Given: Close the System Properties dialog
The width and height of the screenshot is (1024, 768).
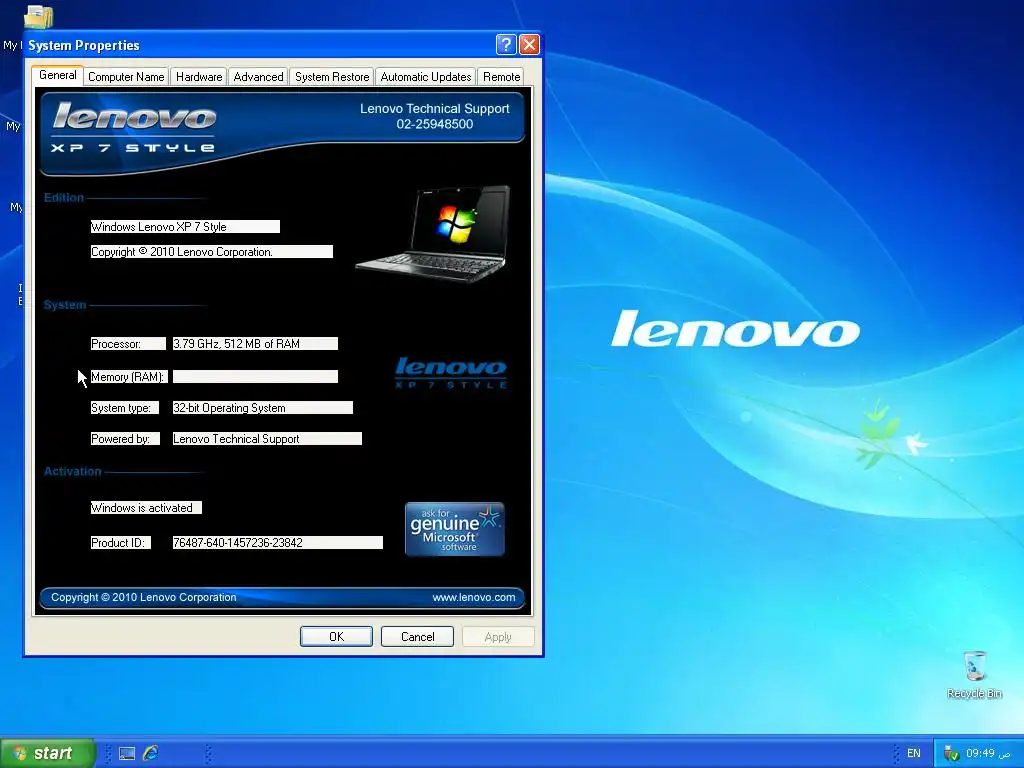Looking at the screenshot, I should [529, 44].
